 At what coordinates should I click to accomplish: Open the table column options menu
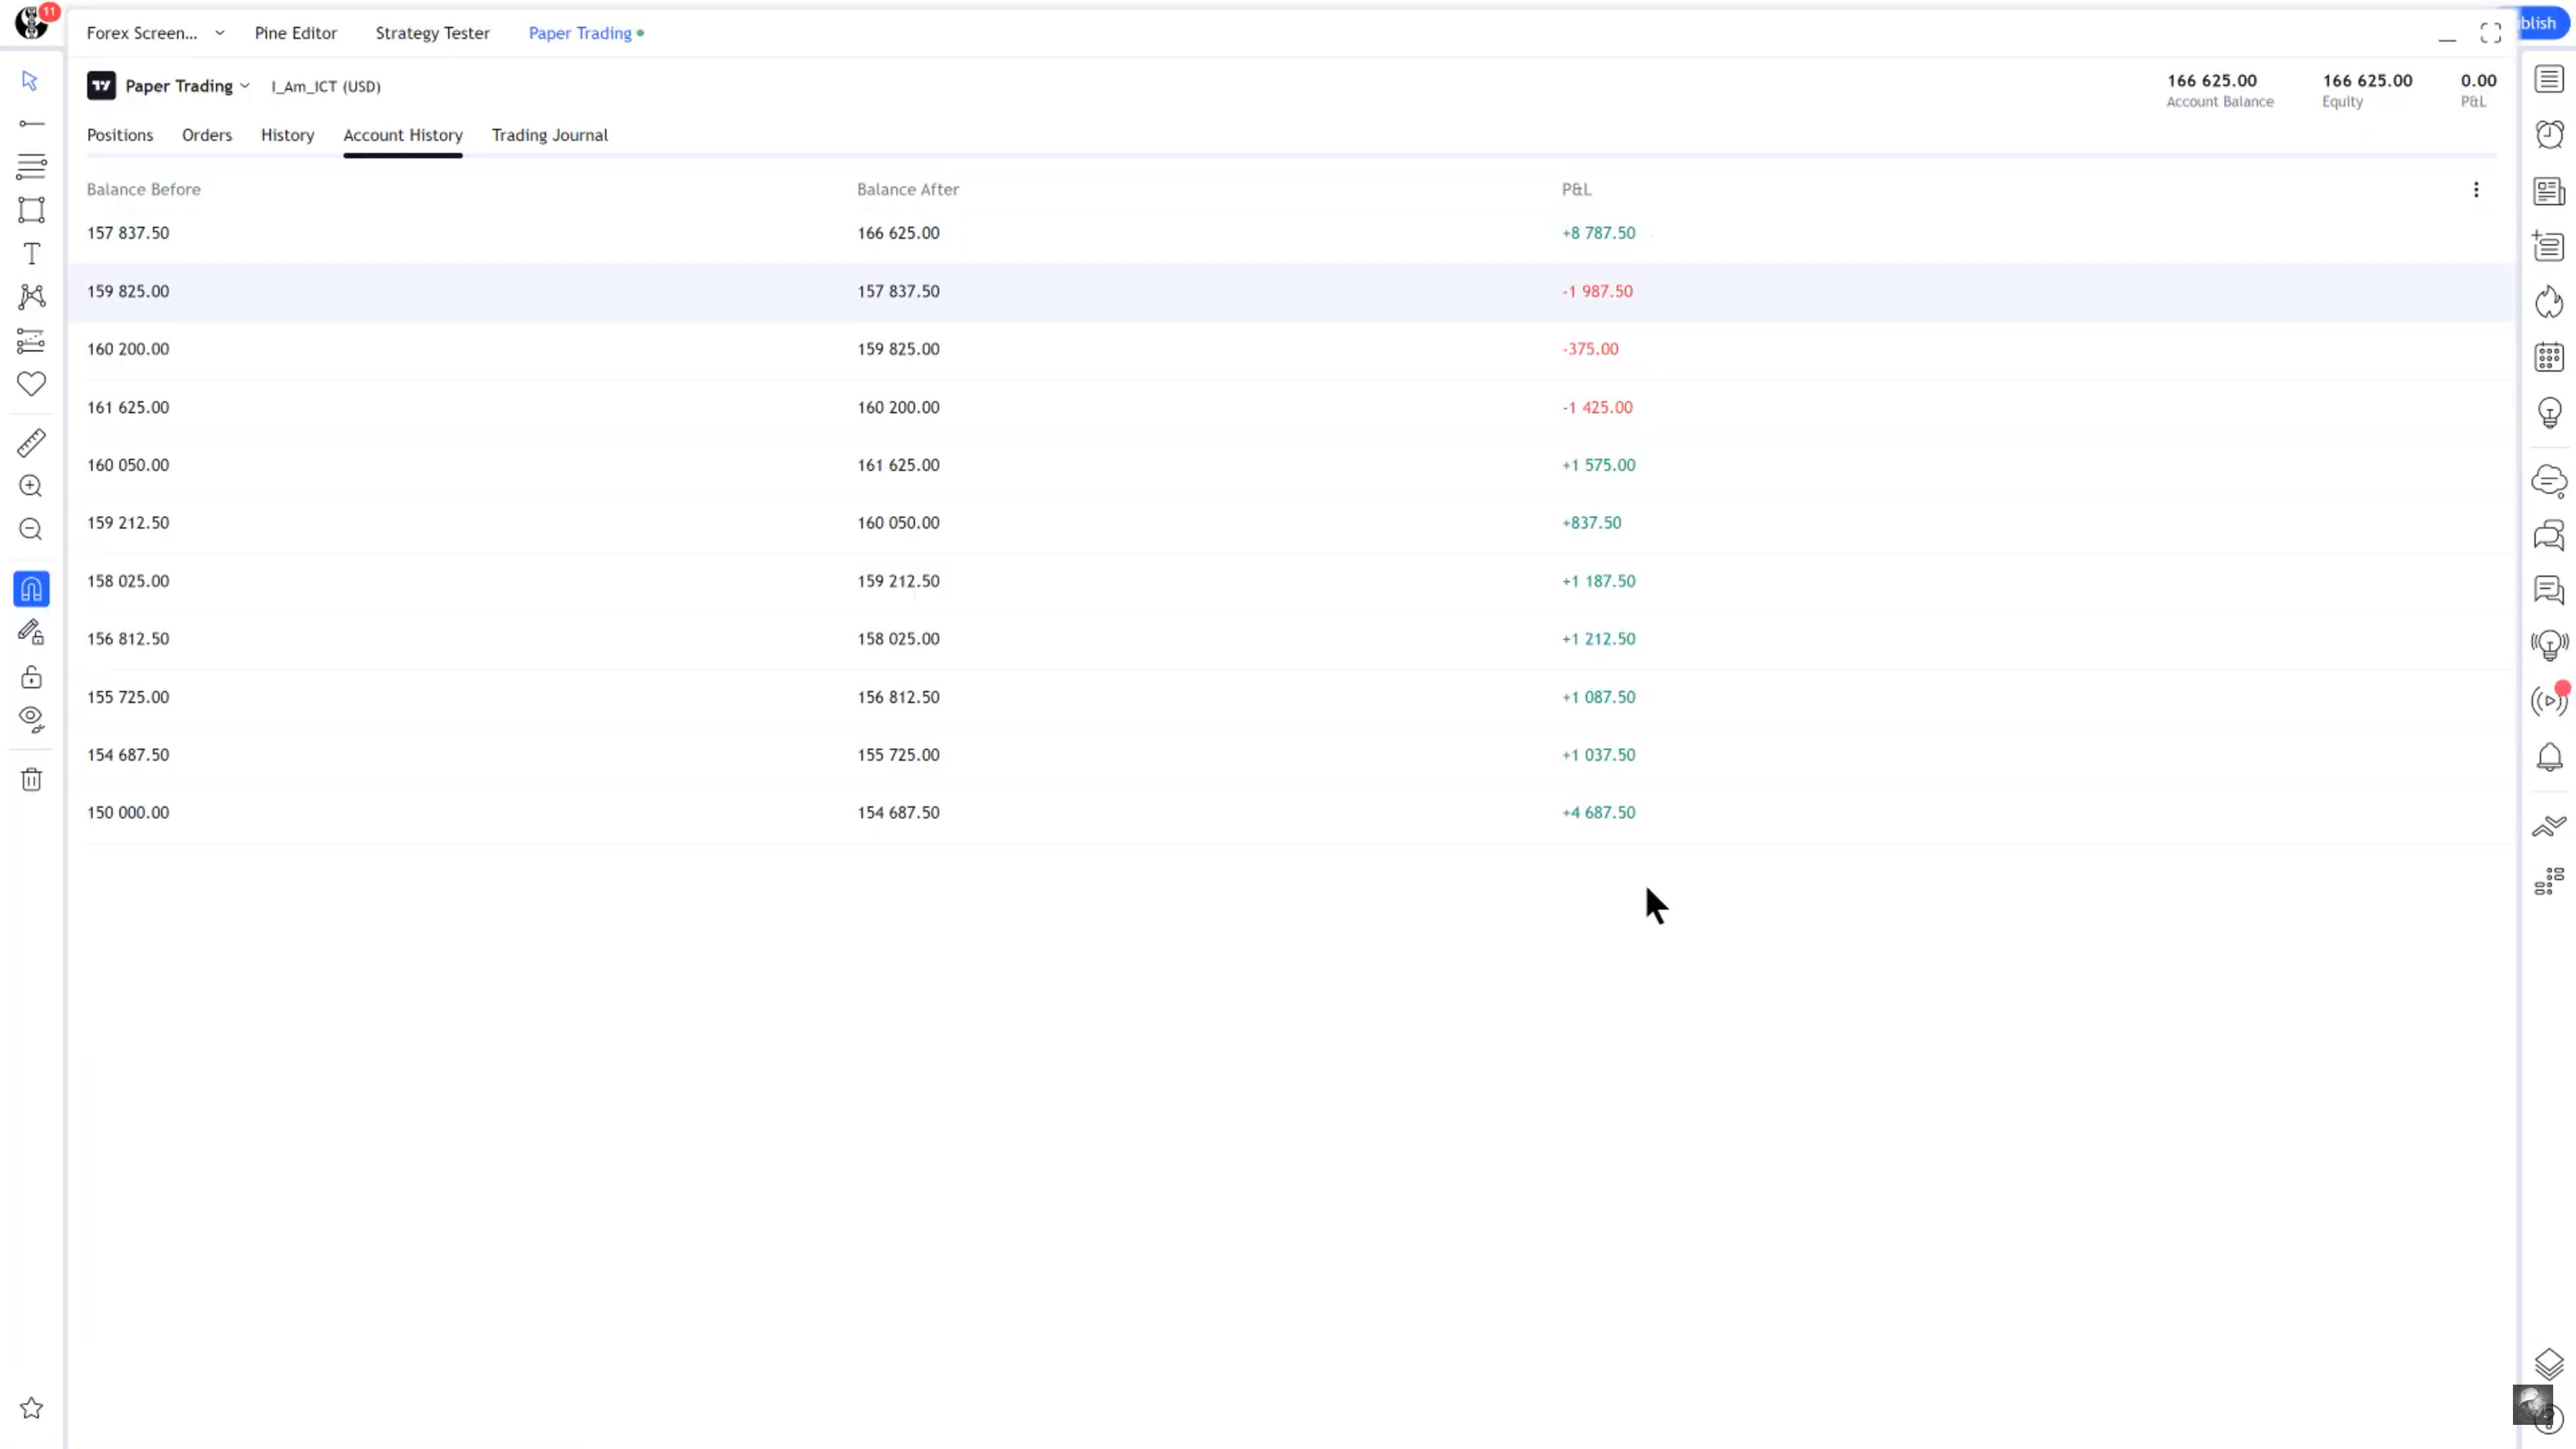click(x=2476, y=190)
